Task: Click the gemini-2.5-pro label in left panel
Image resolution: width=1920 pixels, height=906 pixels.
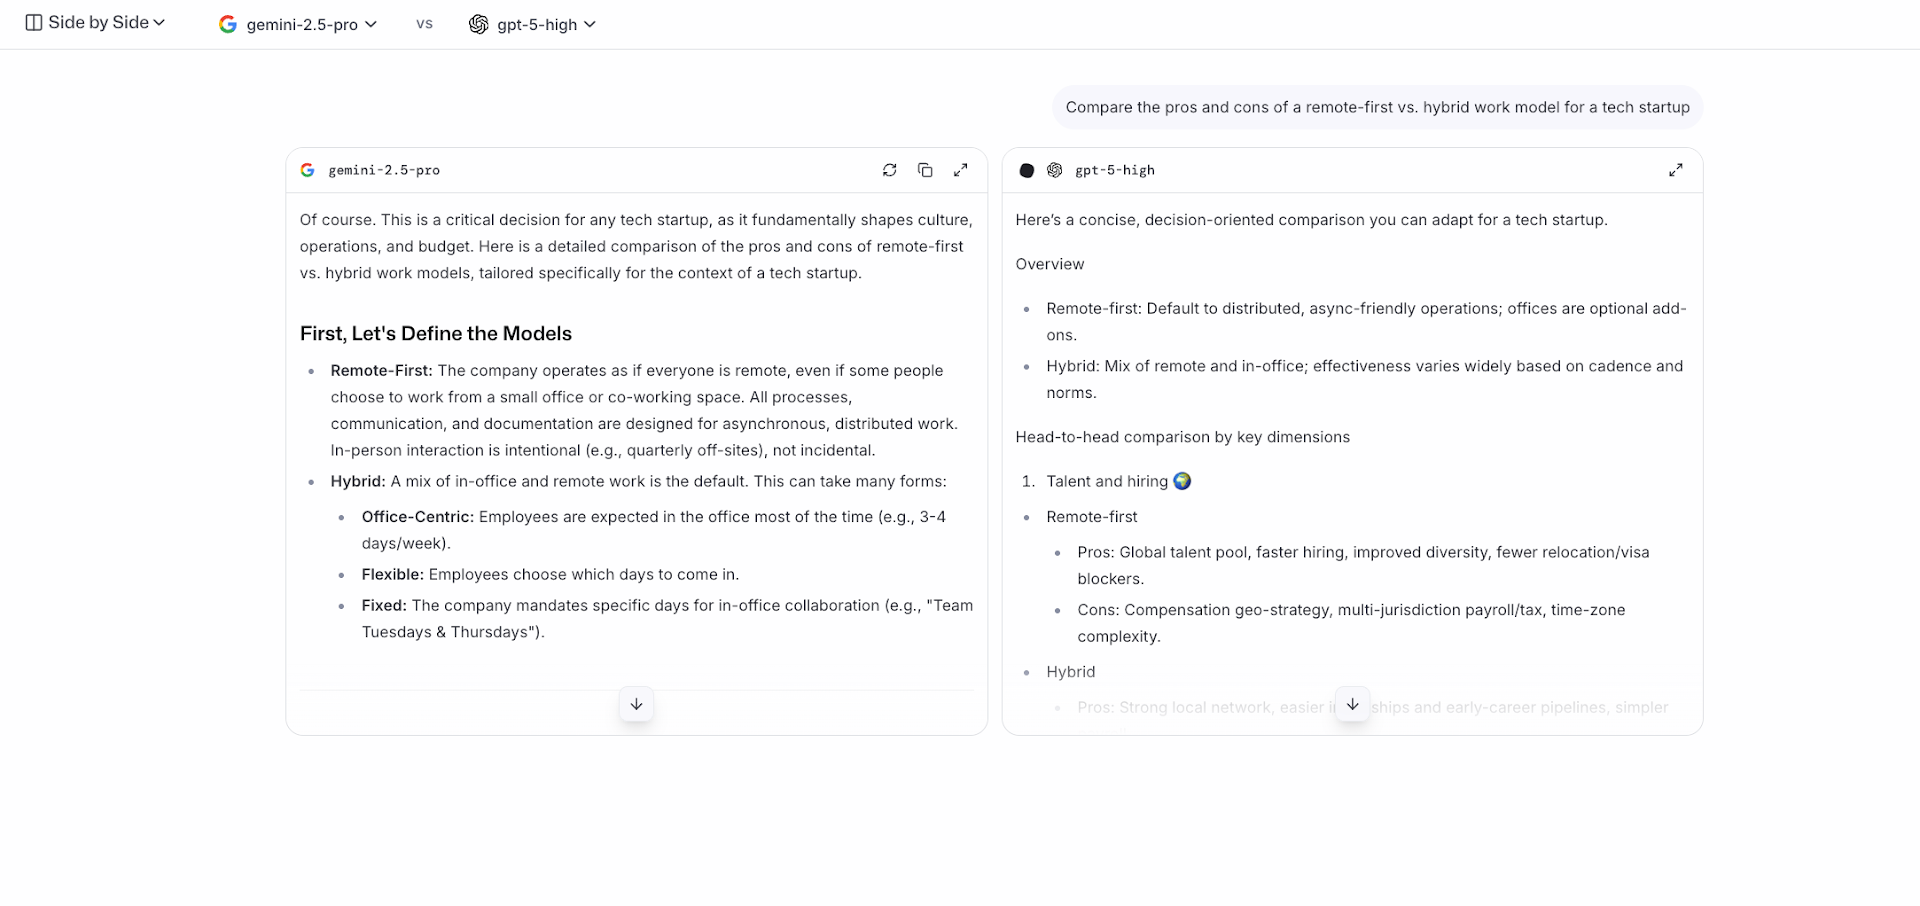Action: [384, 170]
